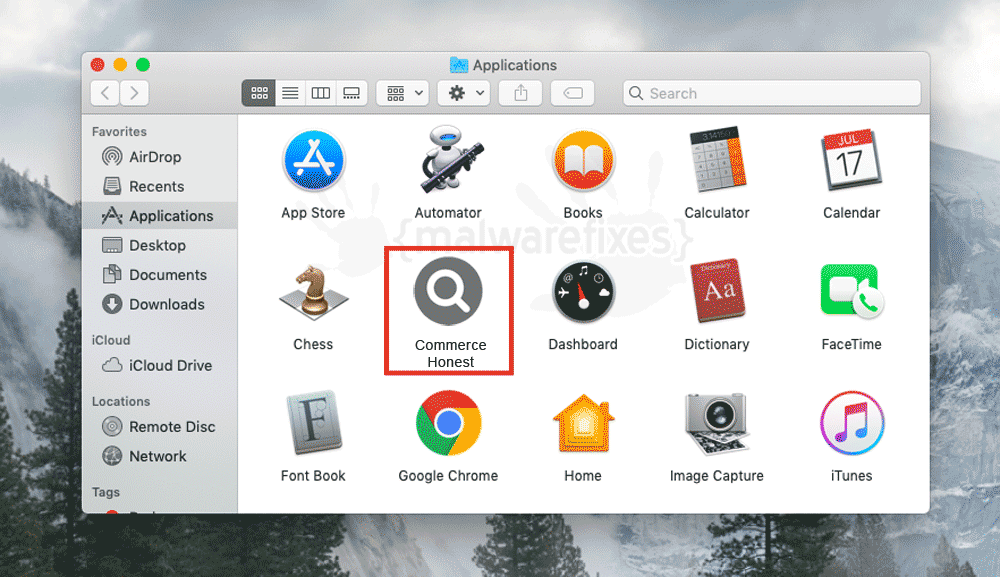The width and height of the screenshot is (1000, 577).
Task: Click the "Image Capture" name label
Action: pyautogui.click(x=716, y=476)
